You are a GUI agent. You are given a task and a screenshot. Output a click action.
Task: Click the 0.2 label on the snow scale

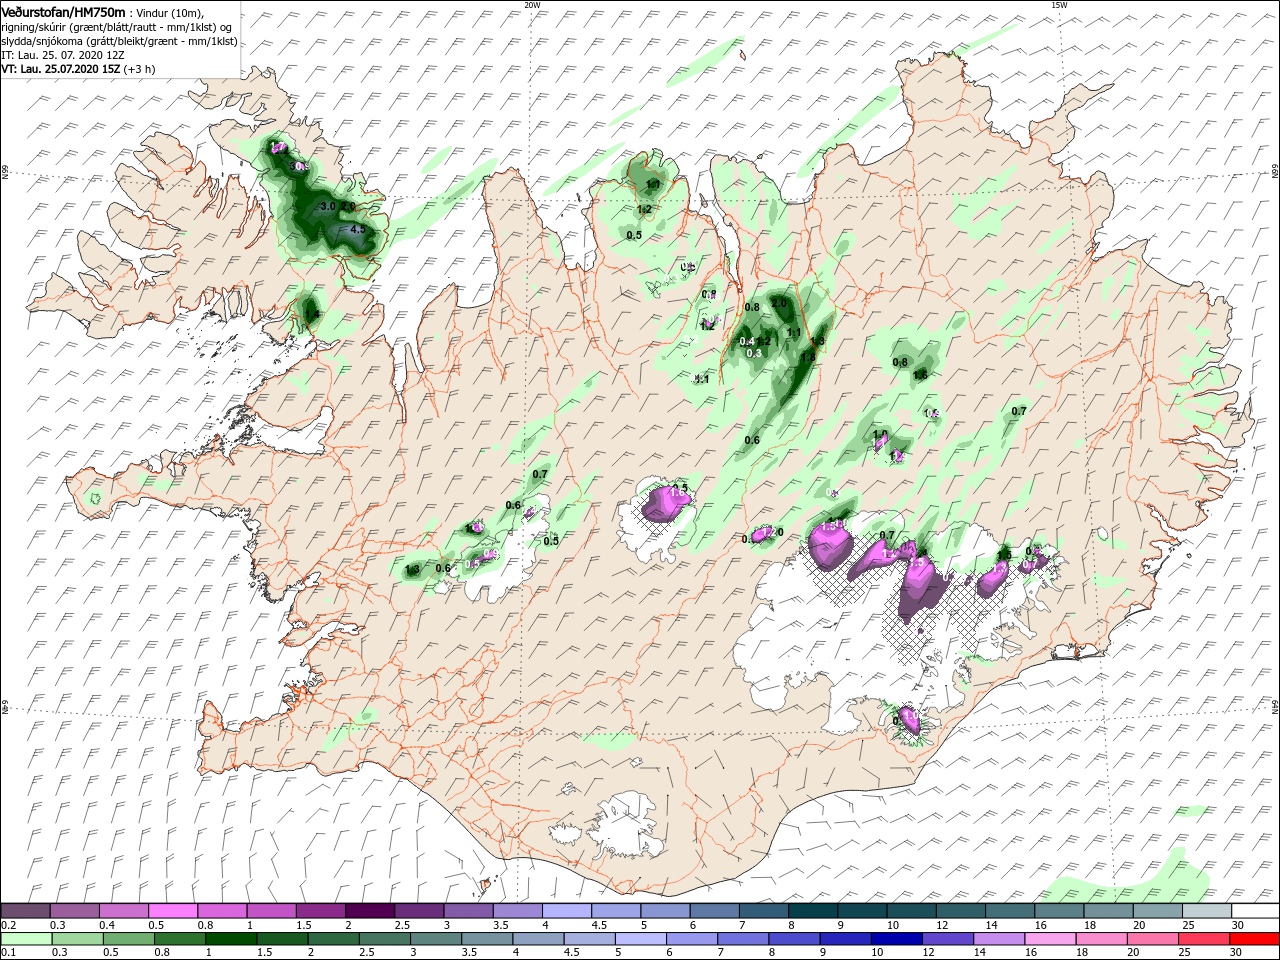click(x=8, y=925)
